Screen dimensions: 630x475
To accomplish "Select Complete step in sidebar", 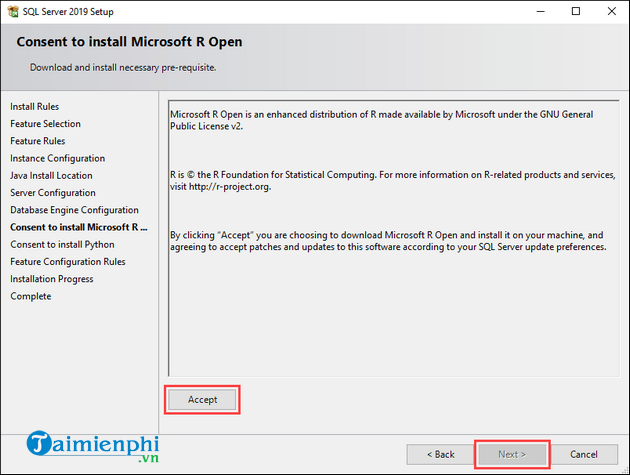I will pos(31,297).
